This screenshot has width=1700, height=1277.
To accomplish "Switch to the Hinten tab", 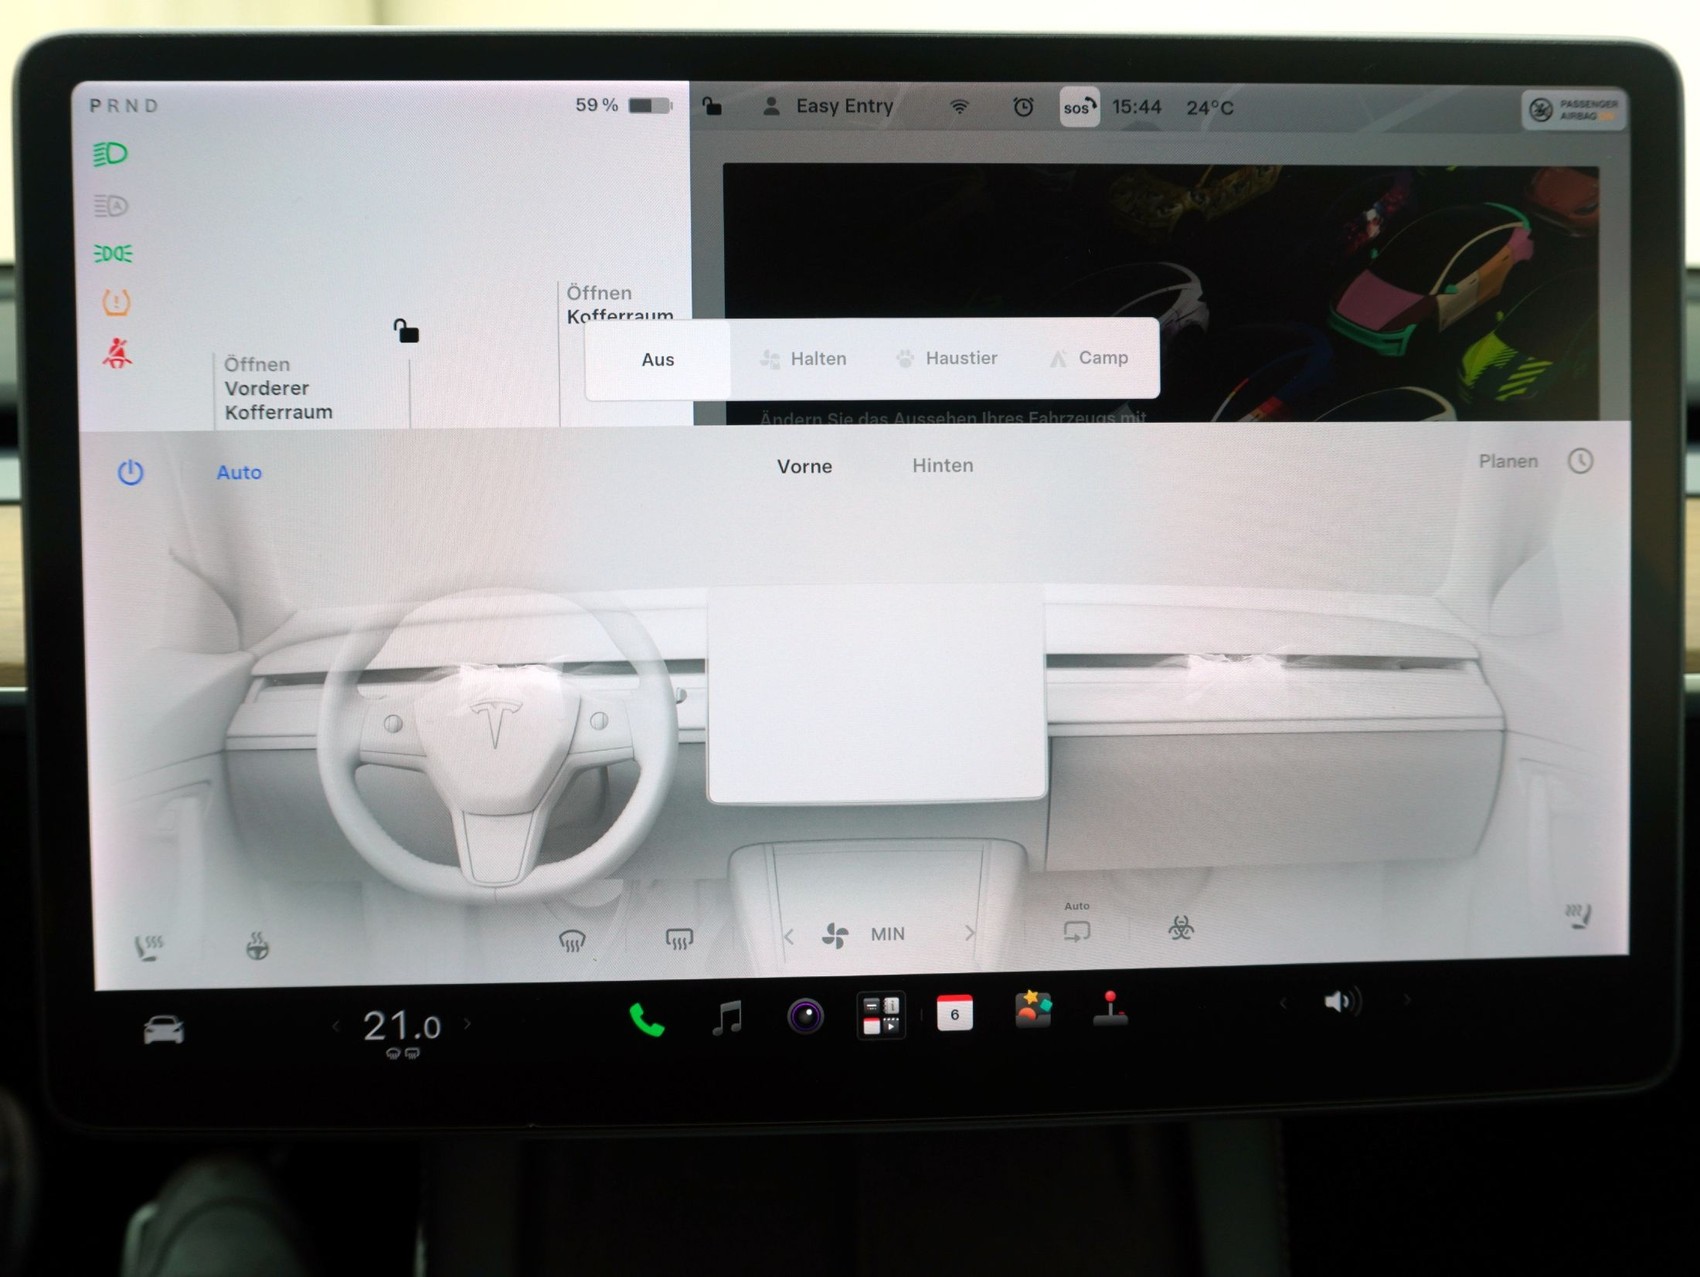I will (x=942, y=465).
